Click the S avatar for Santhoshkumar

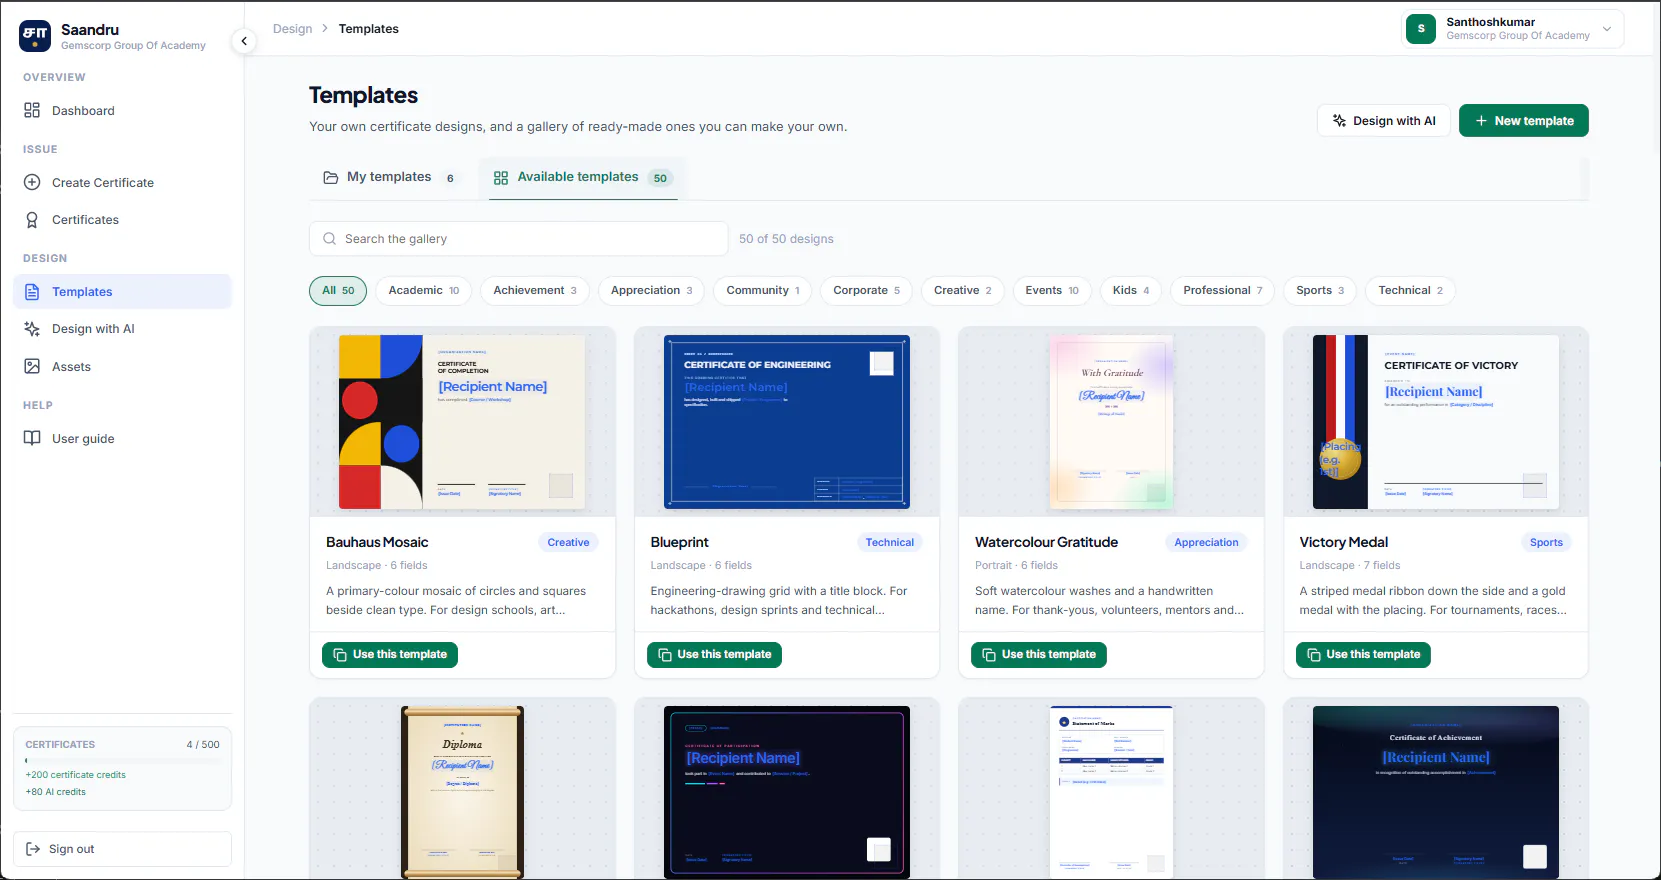click(x=1421, y=28)
